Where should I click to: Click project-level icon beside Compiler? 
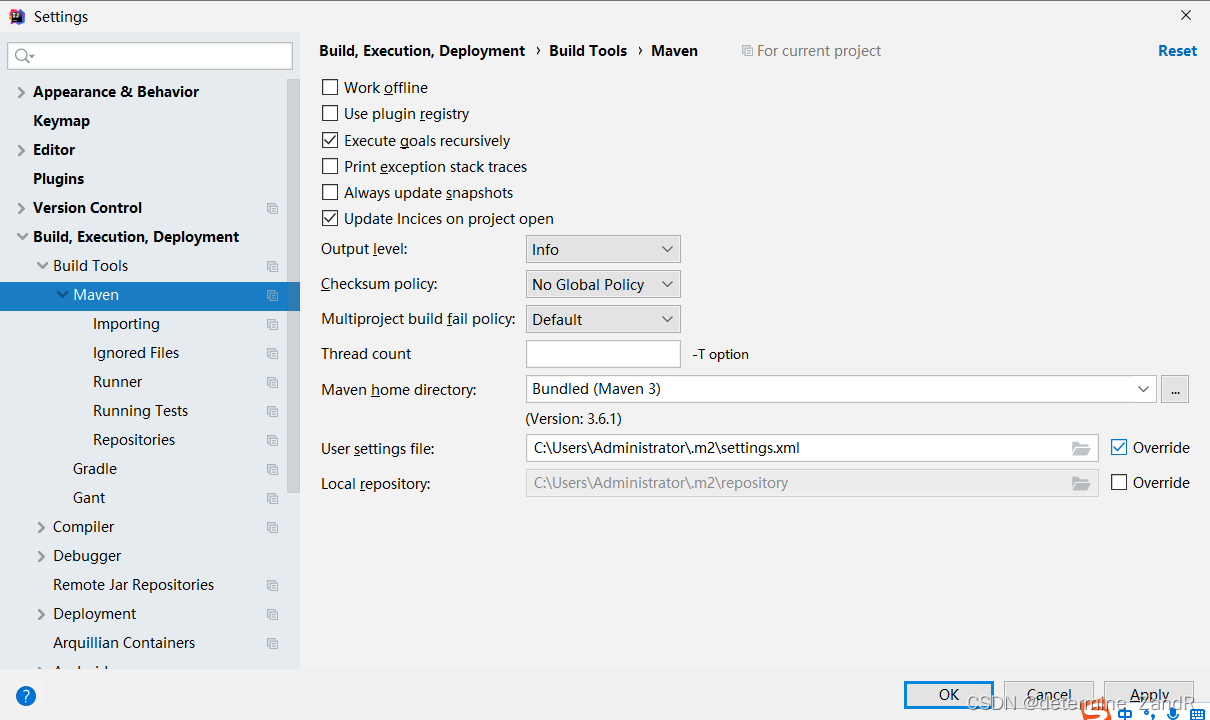click(272, 527)
